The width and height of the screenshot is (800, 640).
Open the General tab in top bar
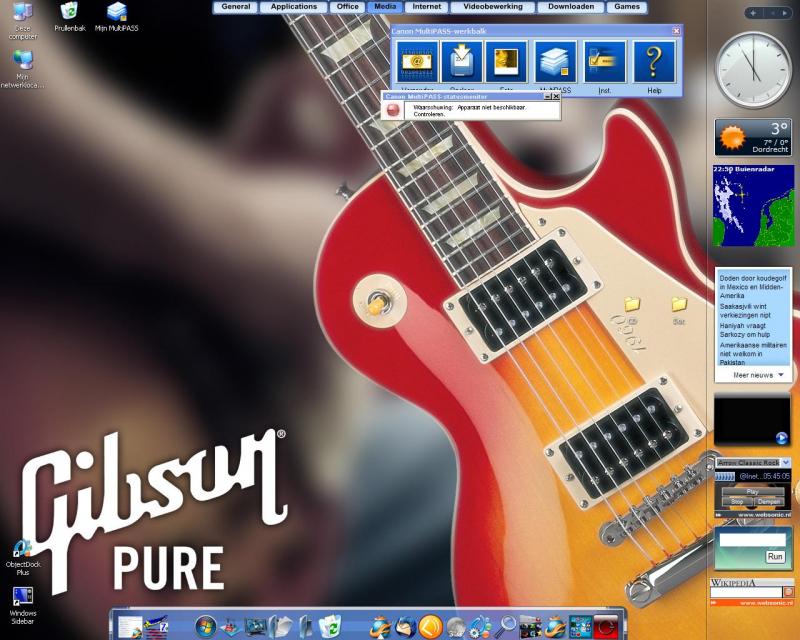coord(236,7)
